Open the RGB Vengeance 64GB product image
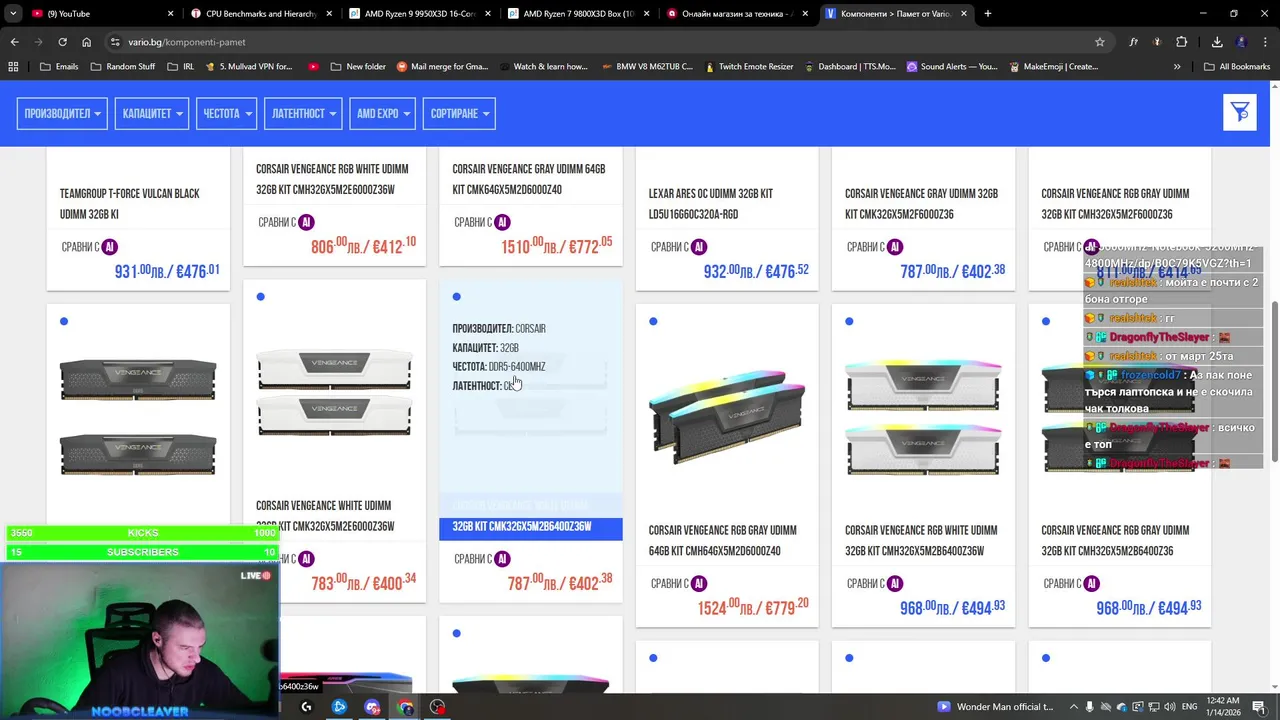 point(727,417)
